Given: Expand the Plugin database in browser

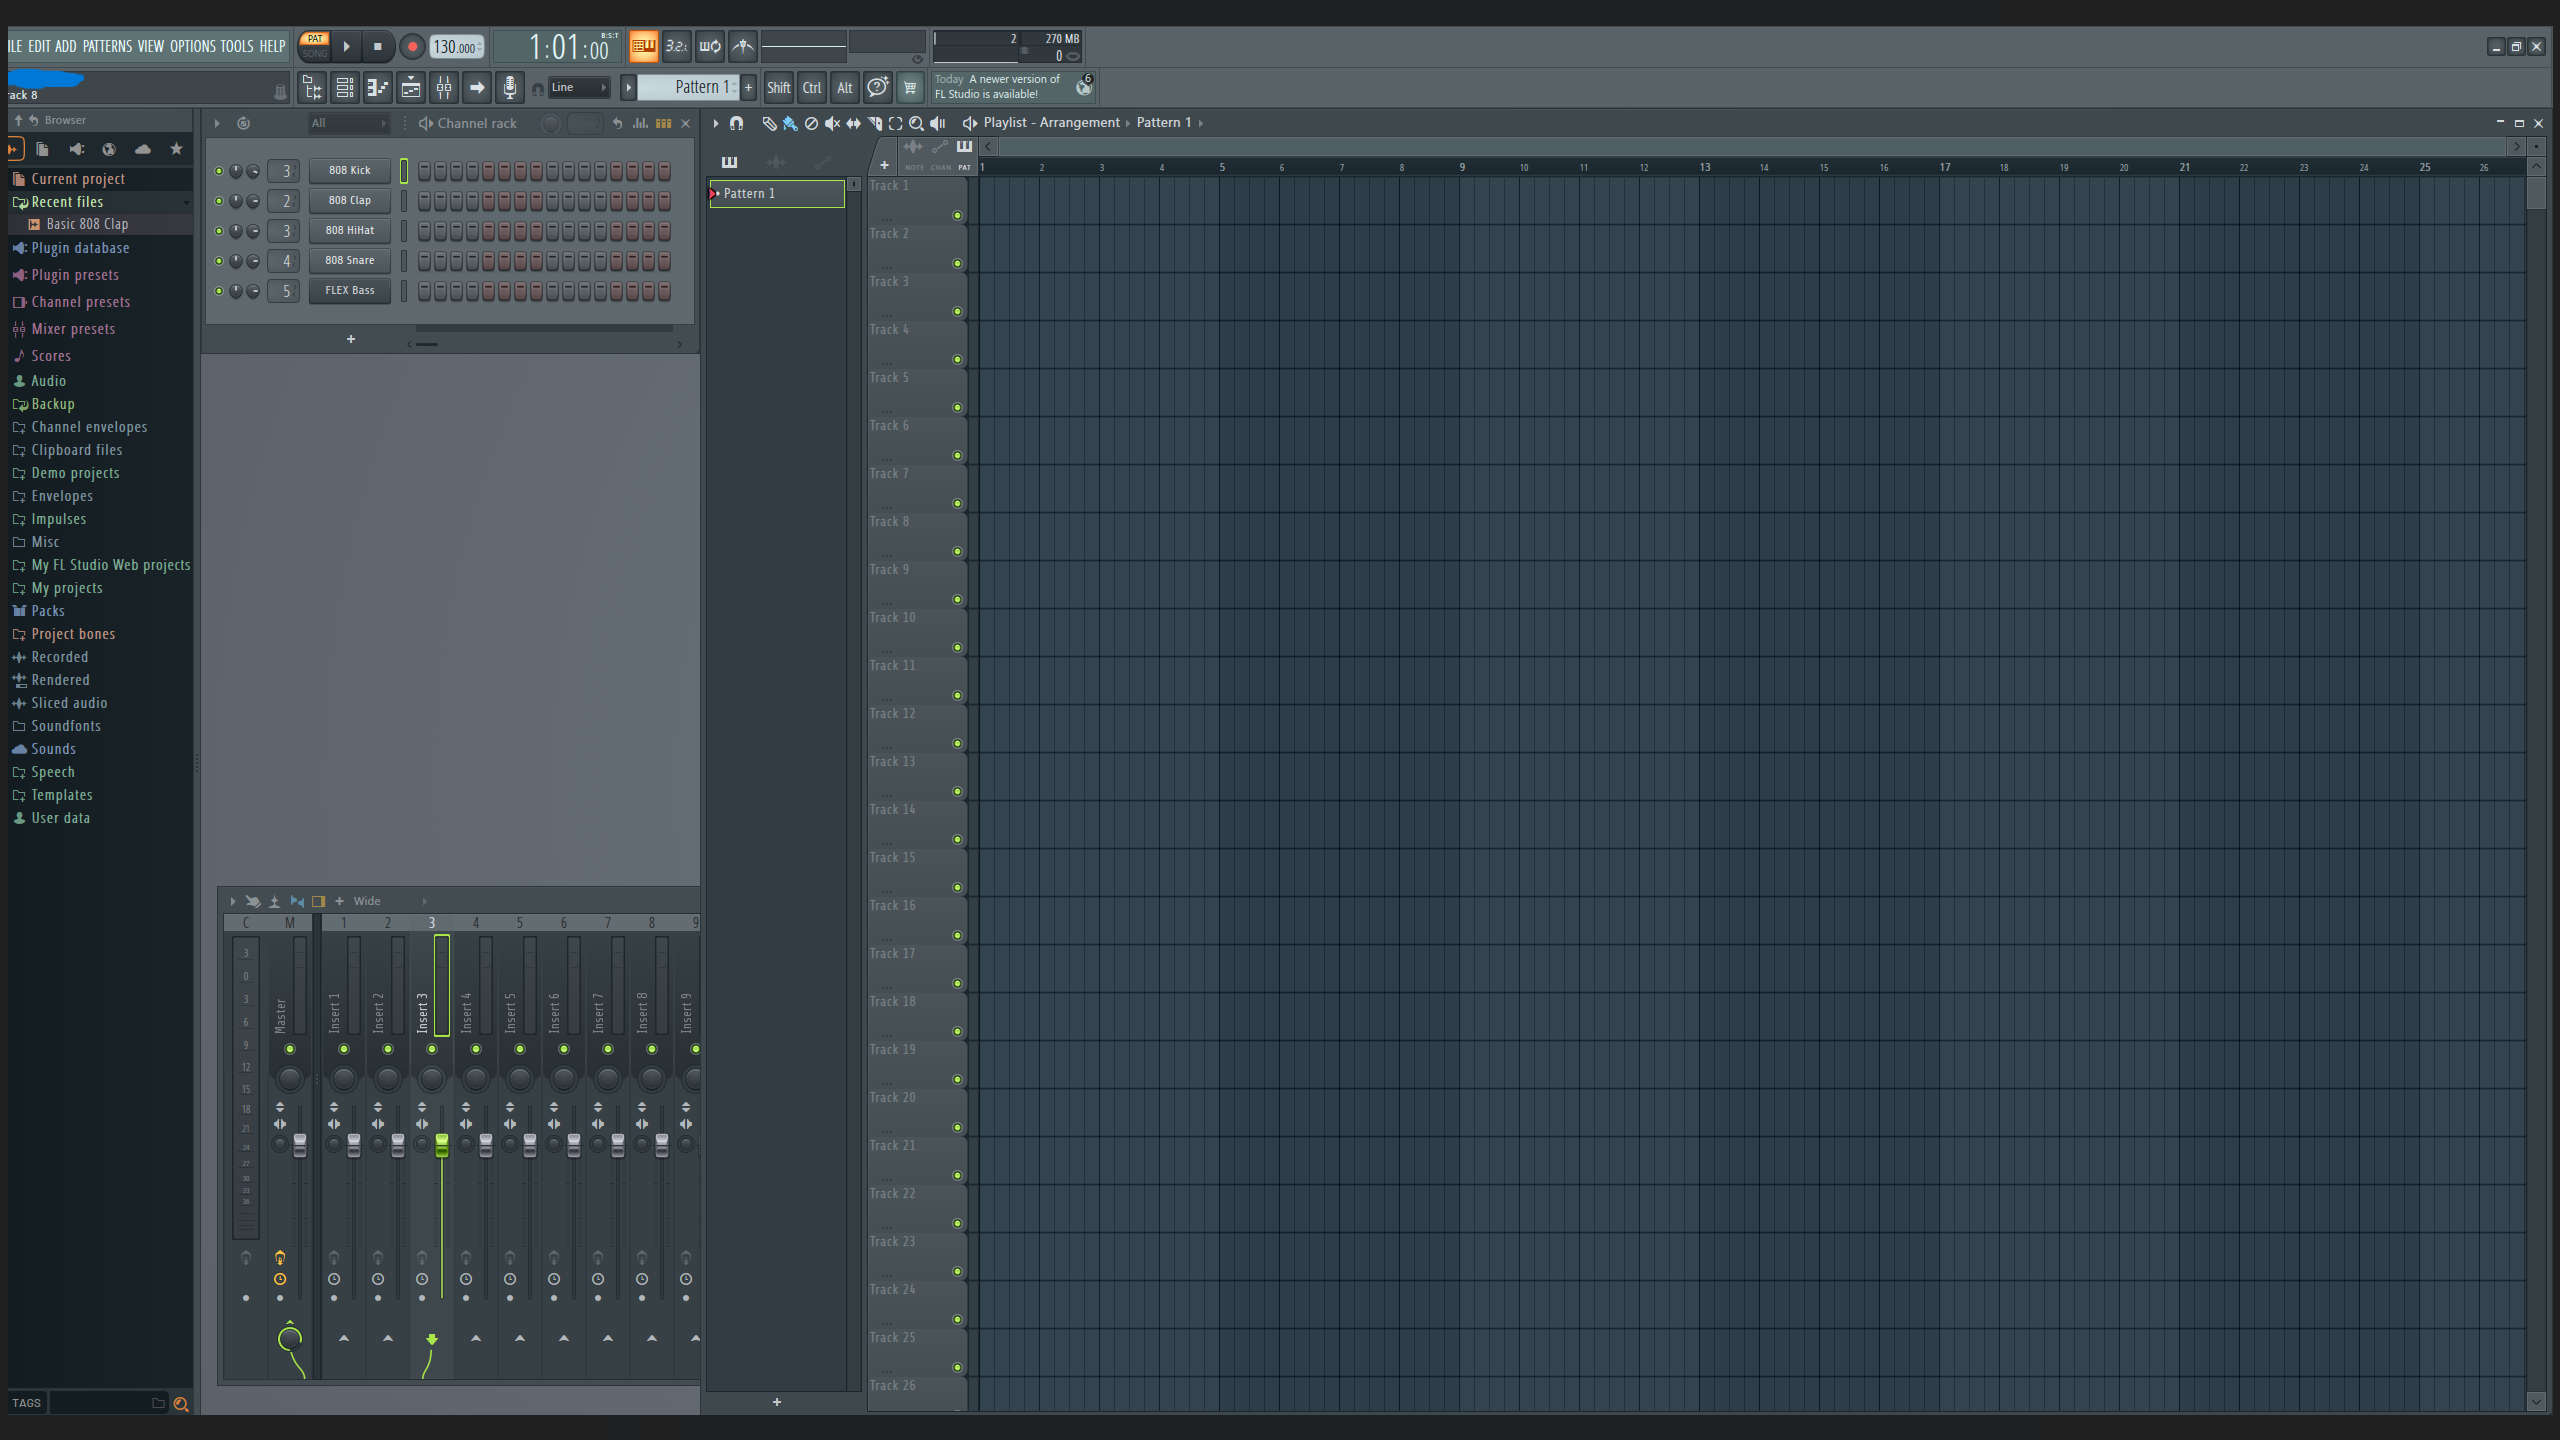Looking at the screenshot, I should [x=80, y=248].
